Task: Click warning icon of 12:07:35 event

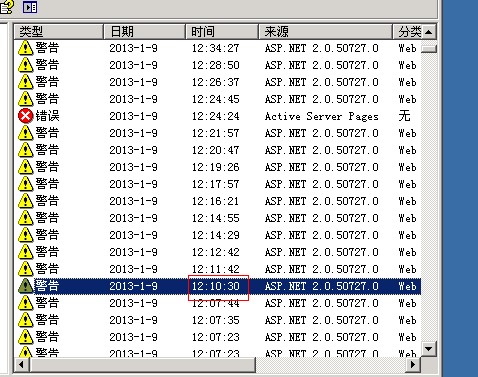Action: [25, 320]
